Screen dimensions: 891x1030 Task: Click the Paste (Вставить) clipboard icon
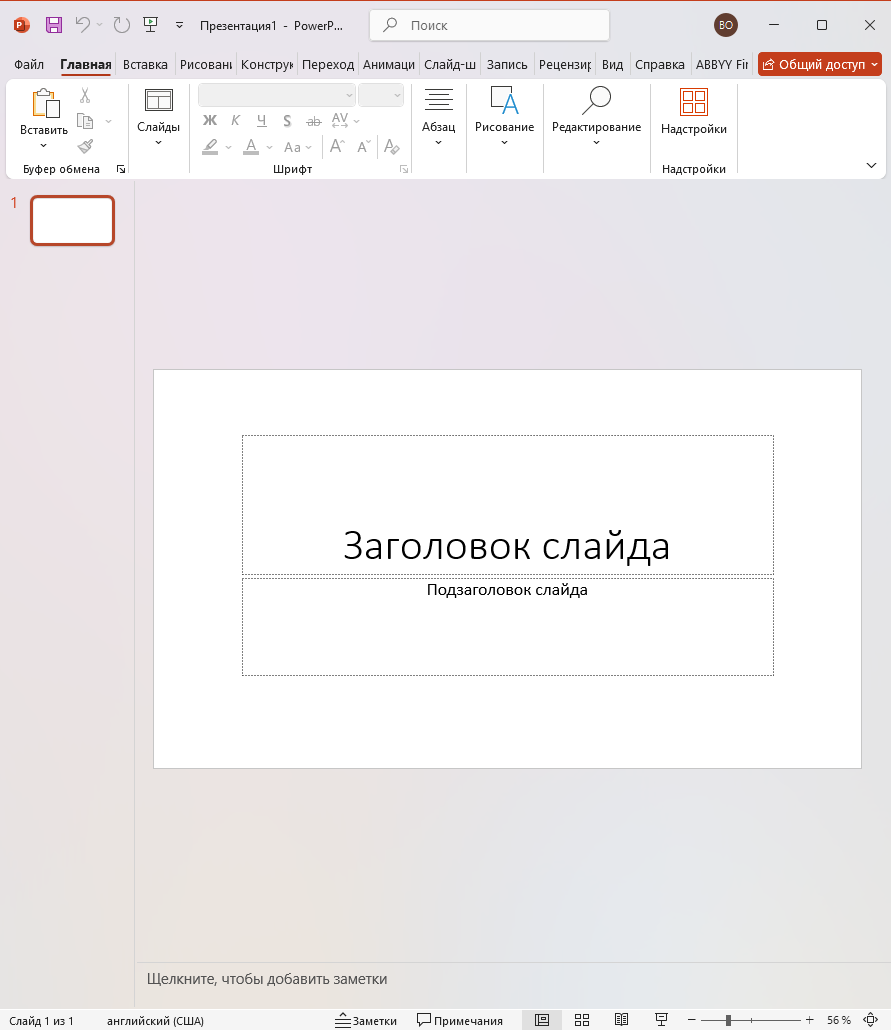(x=44, y=104)
